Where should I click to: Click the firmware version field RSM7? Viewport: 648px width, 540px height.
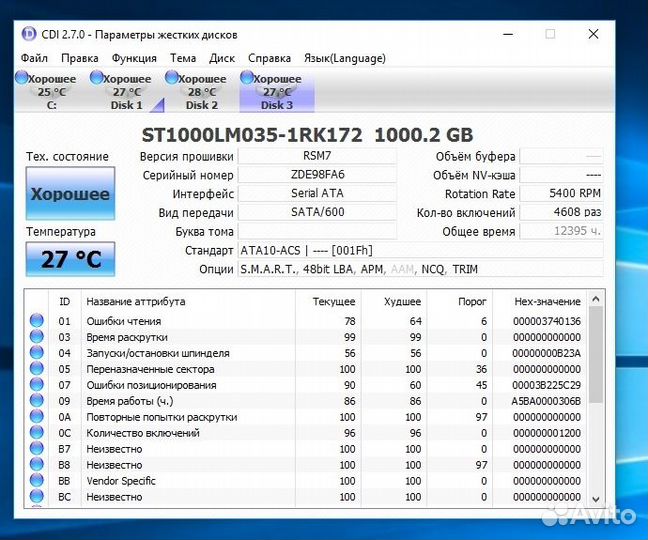tap(317, 156)
